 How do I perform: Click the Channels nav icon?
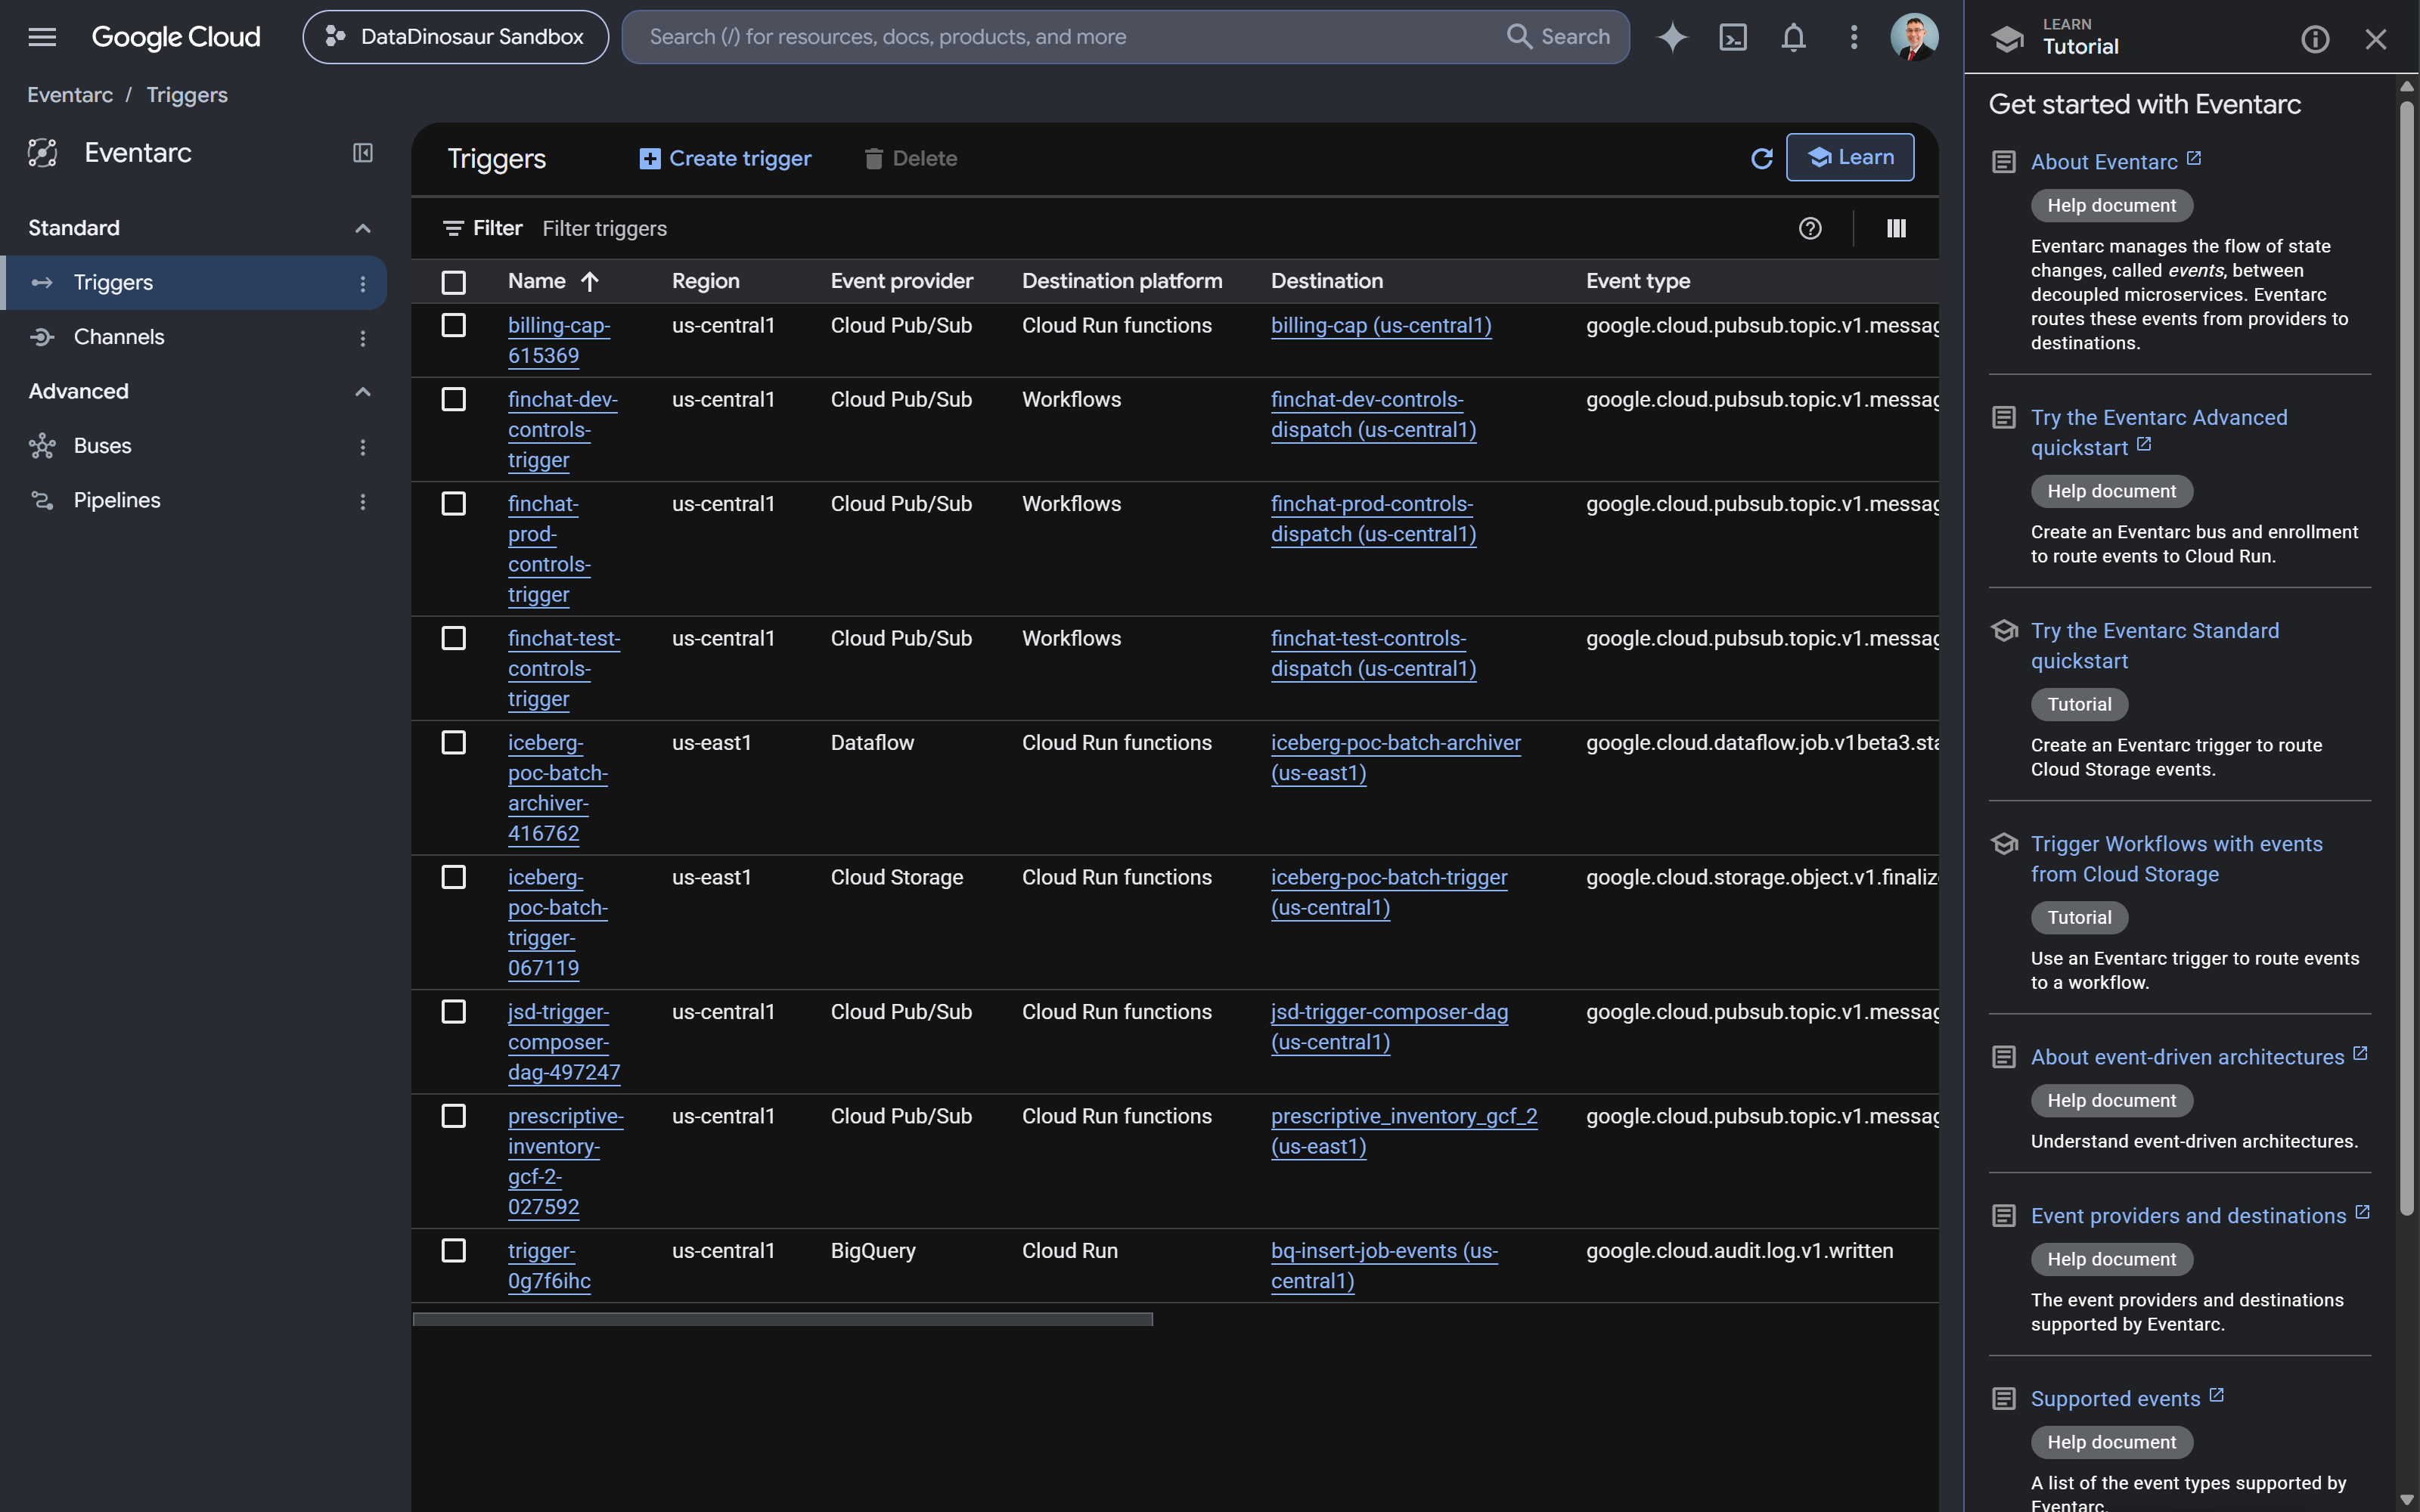pyautogui.click(x=42, y=337)
